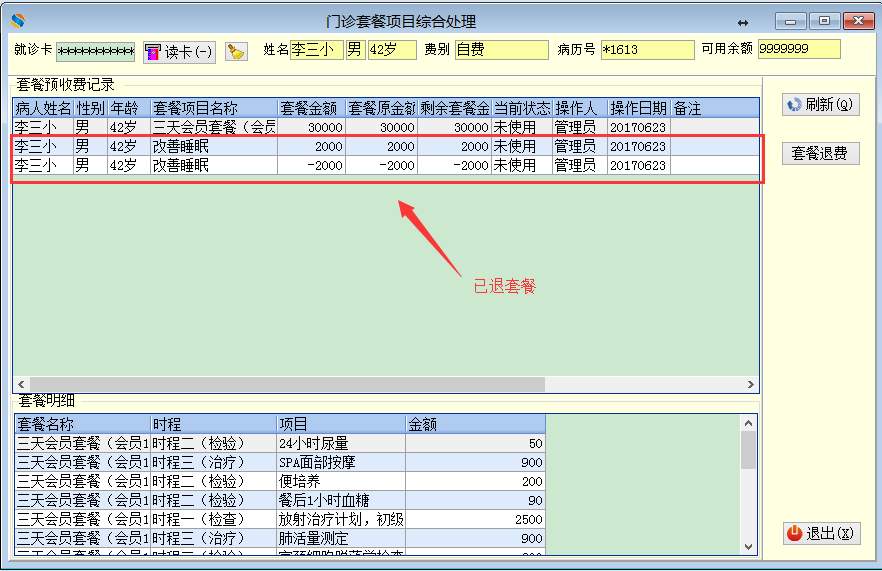Click the 刷新(Q) refresh button
The height and width of the screenshot is (571, 882).
(x=821, y=105)
